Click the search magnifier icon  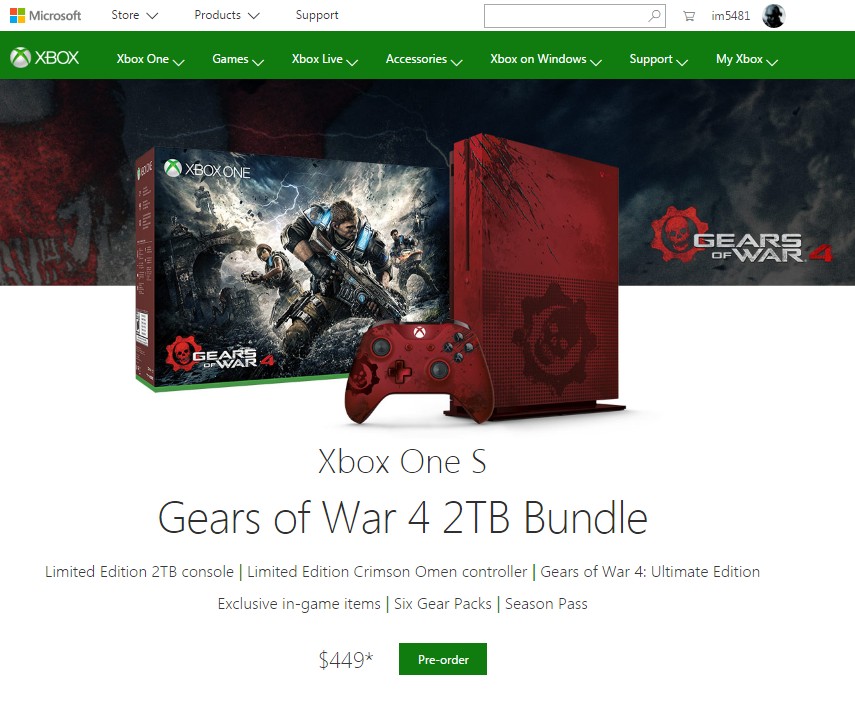pos(654,15)
